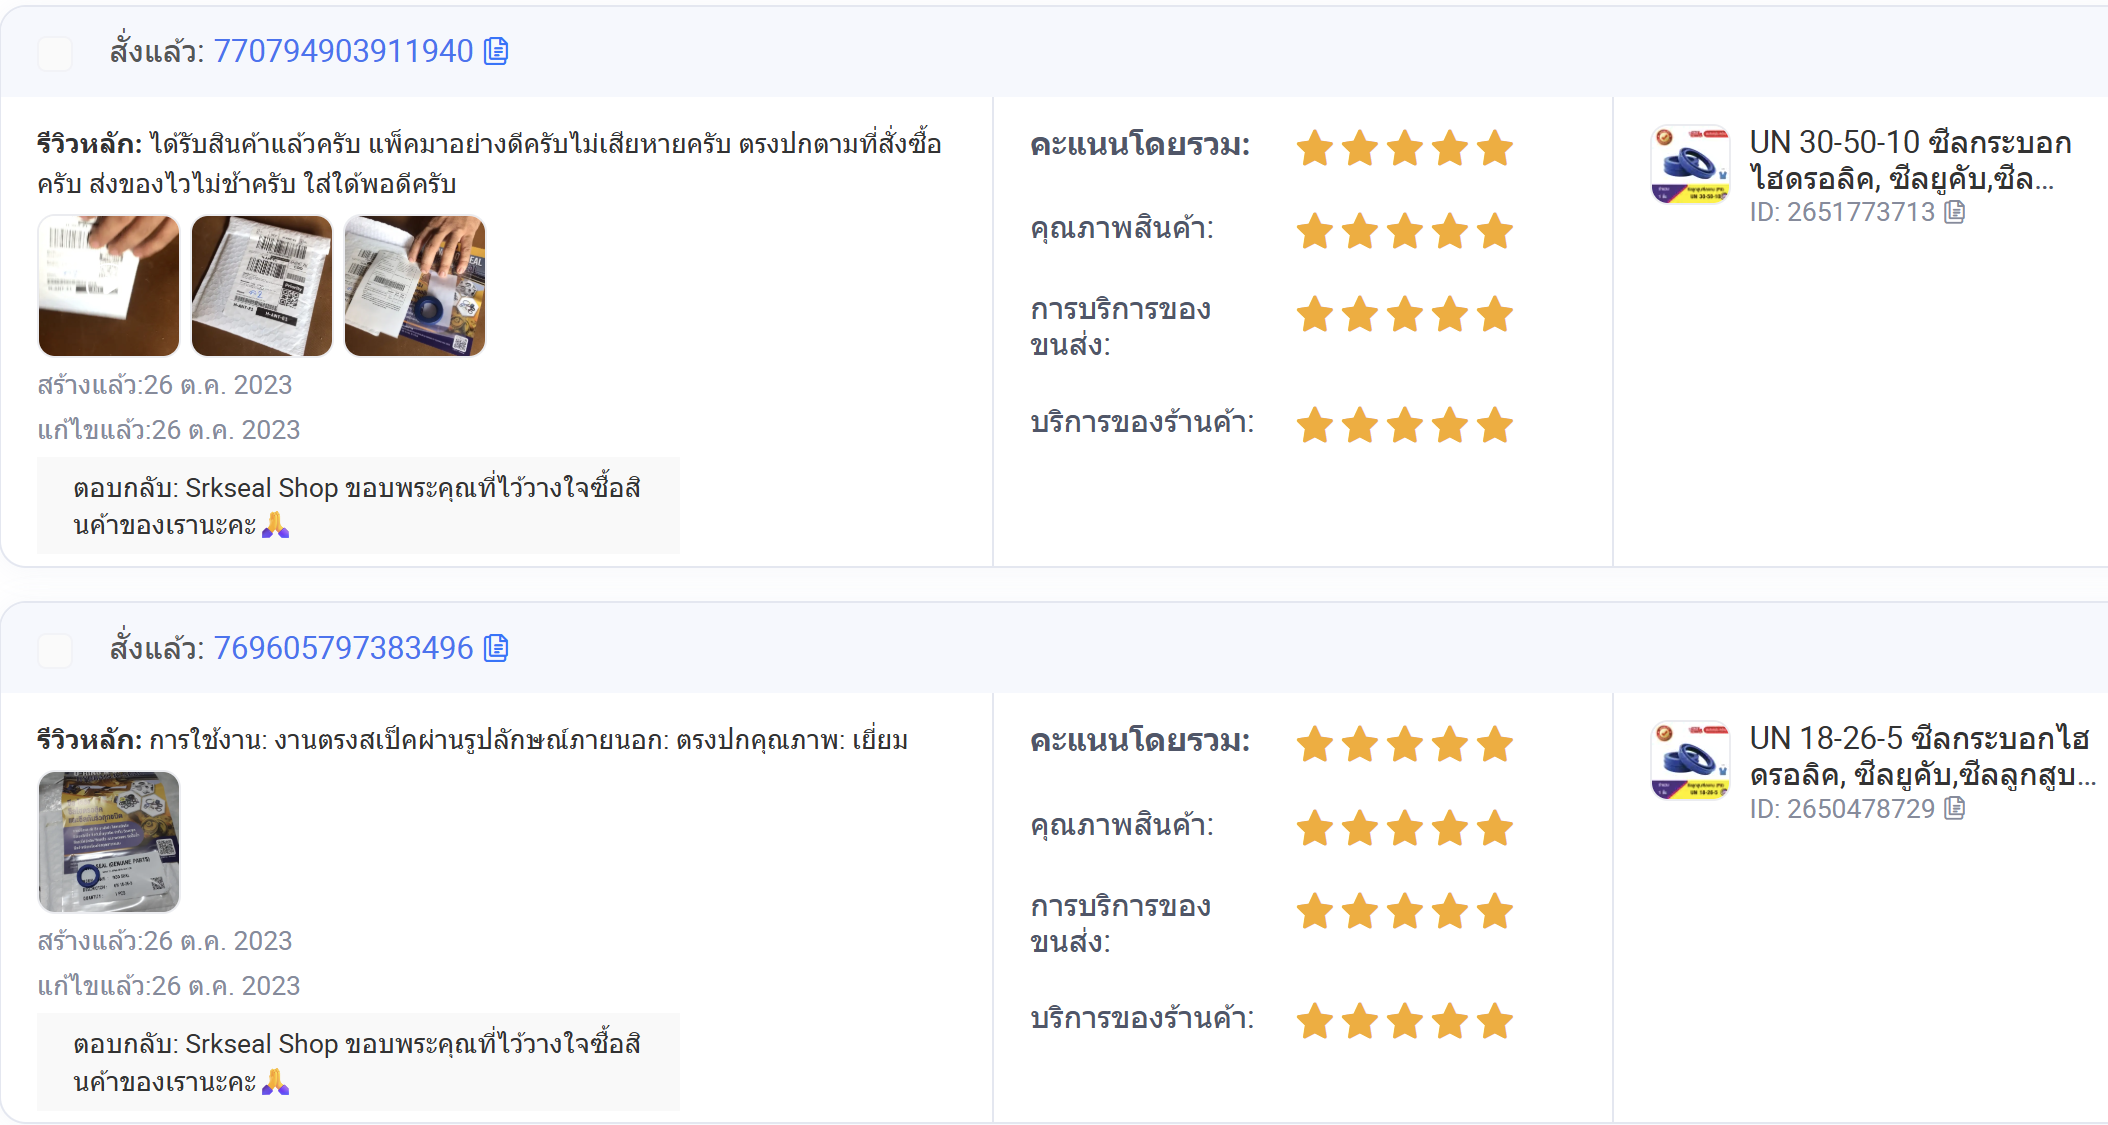This screenshot has width=2108, height=1125.
Task: Open UN 30-50-10 product title
Action: (1910, 161)
